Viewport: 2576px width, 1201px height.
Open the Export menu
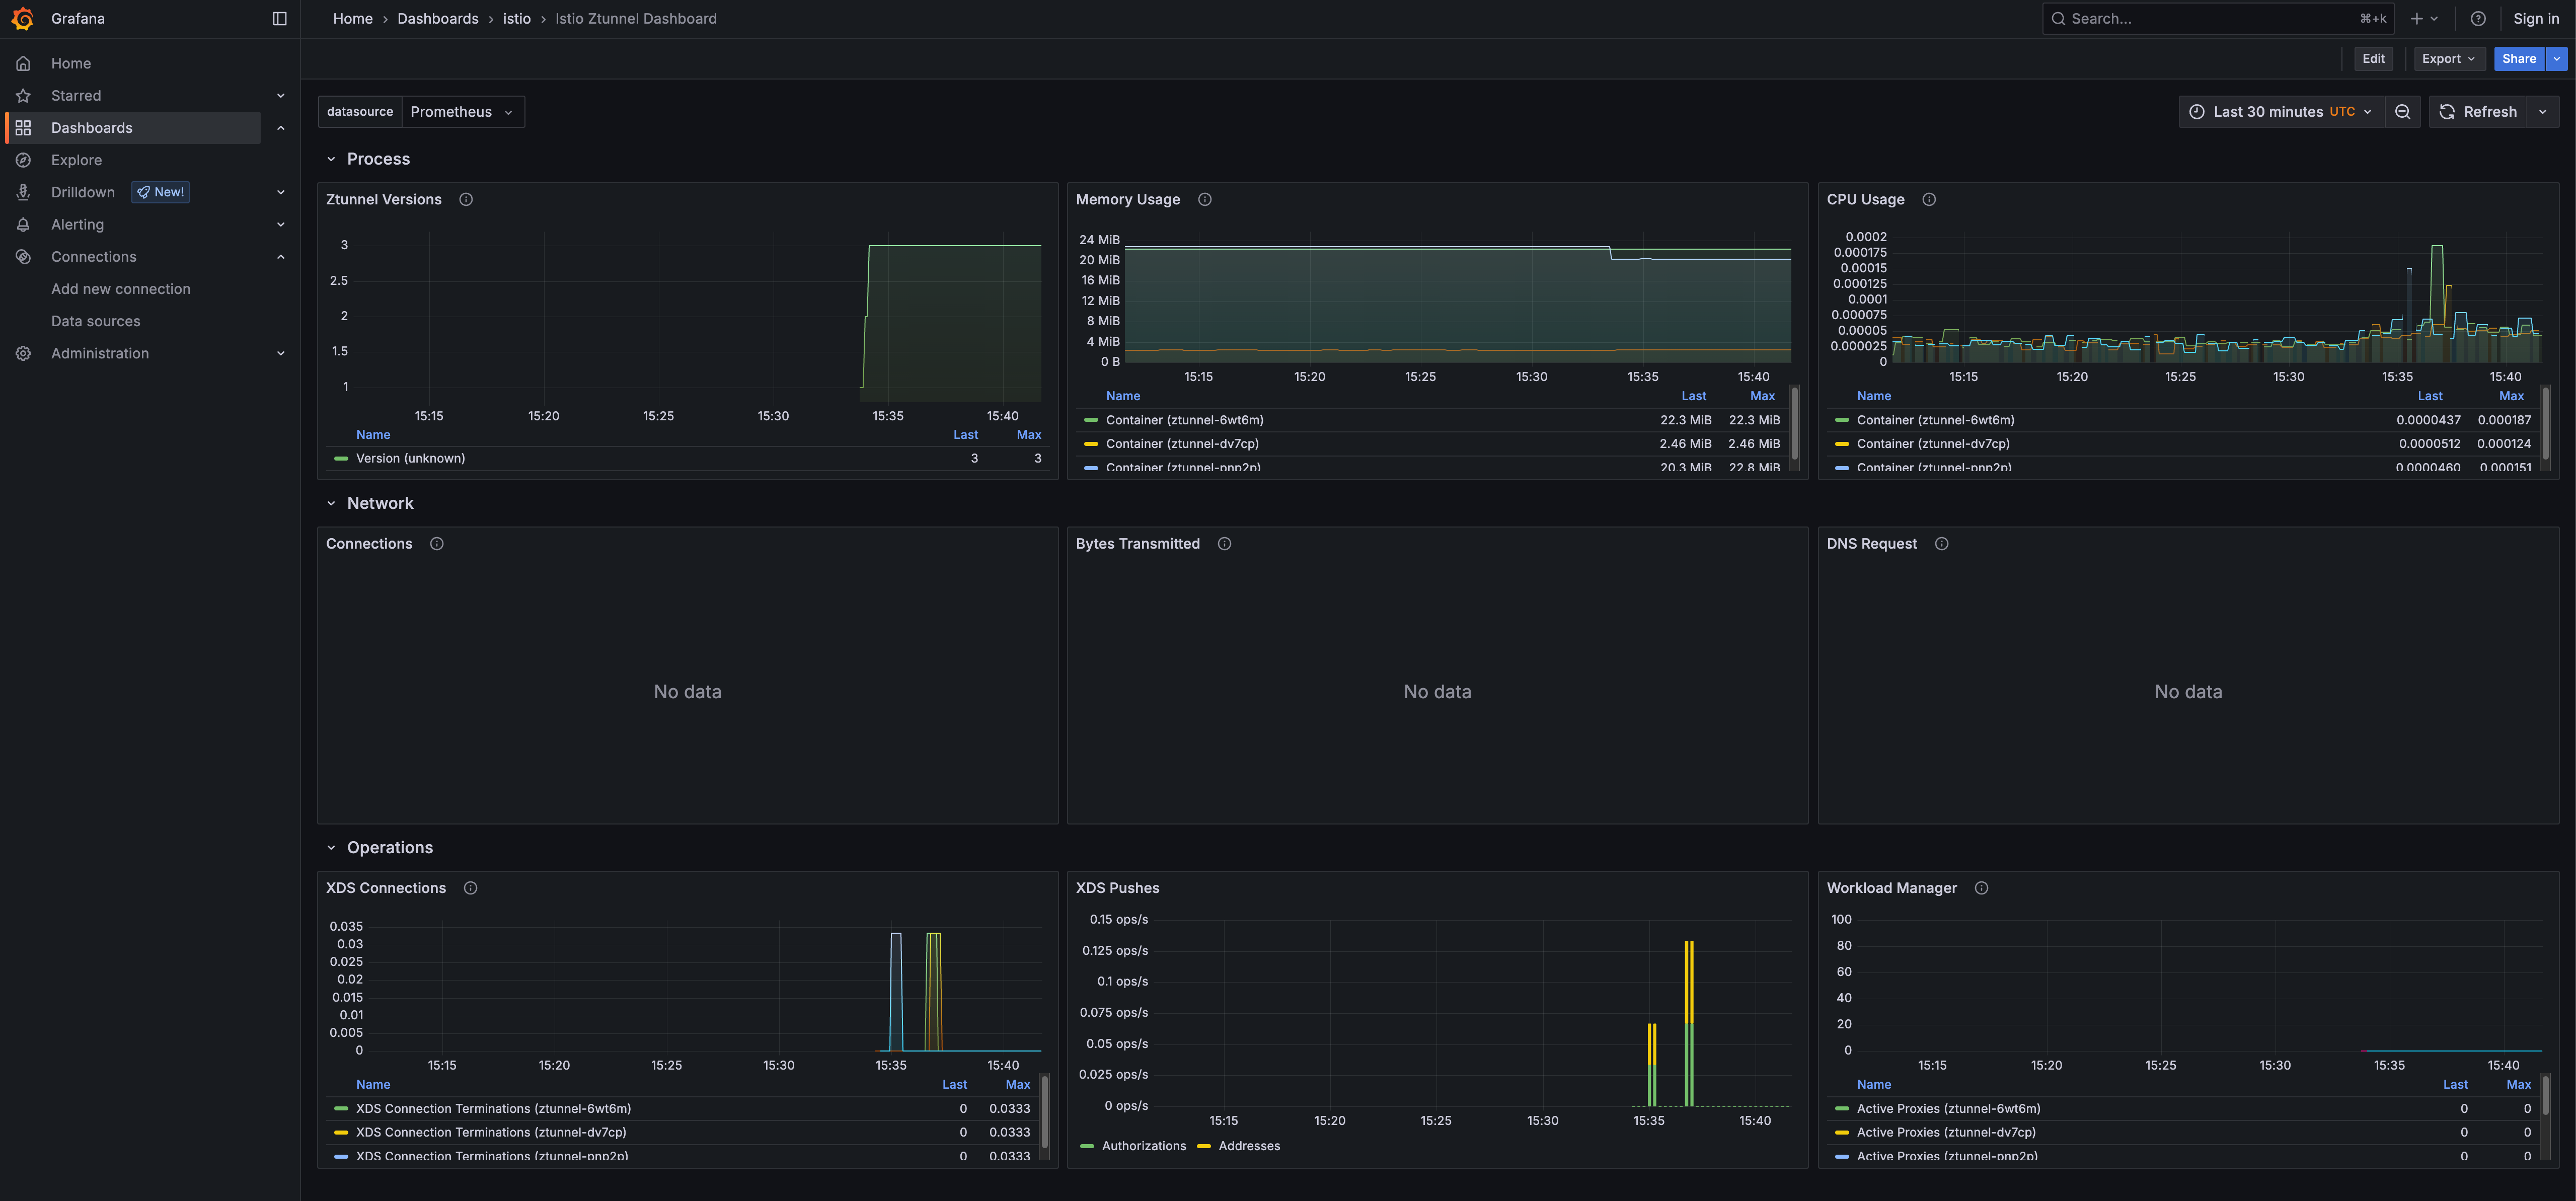(2449, 58)
